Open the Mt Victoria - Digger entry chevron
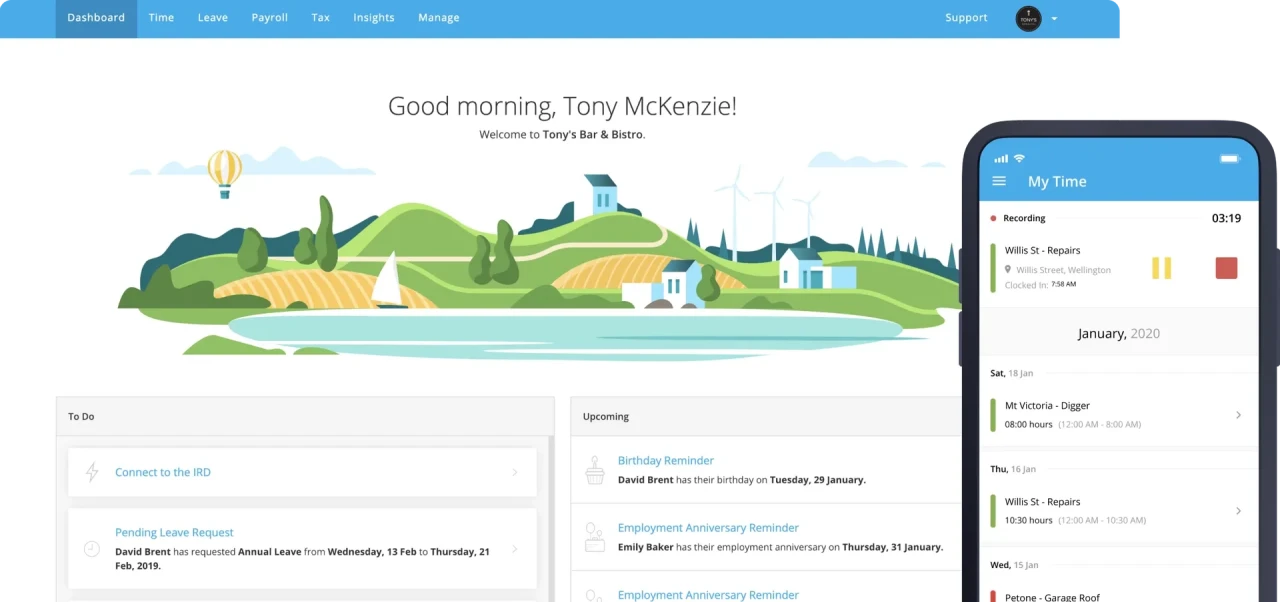The height and width of the screenshot is (602, 1280). click(x=1238, y=415)
